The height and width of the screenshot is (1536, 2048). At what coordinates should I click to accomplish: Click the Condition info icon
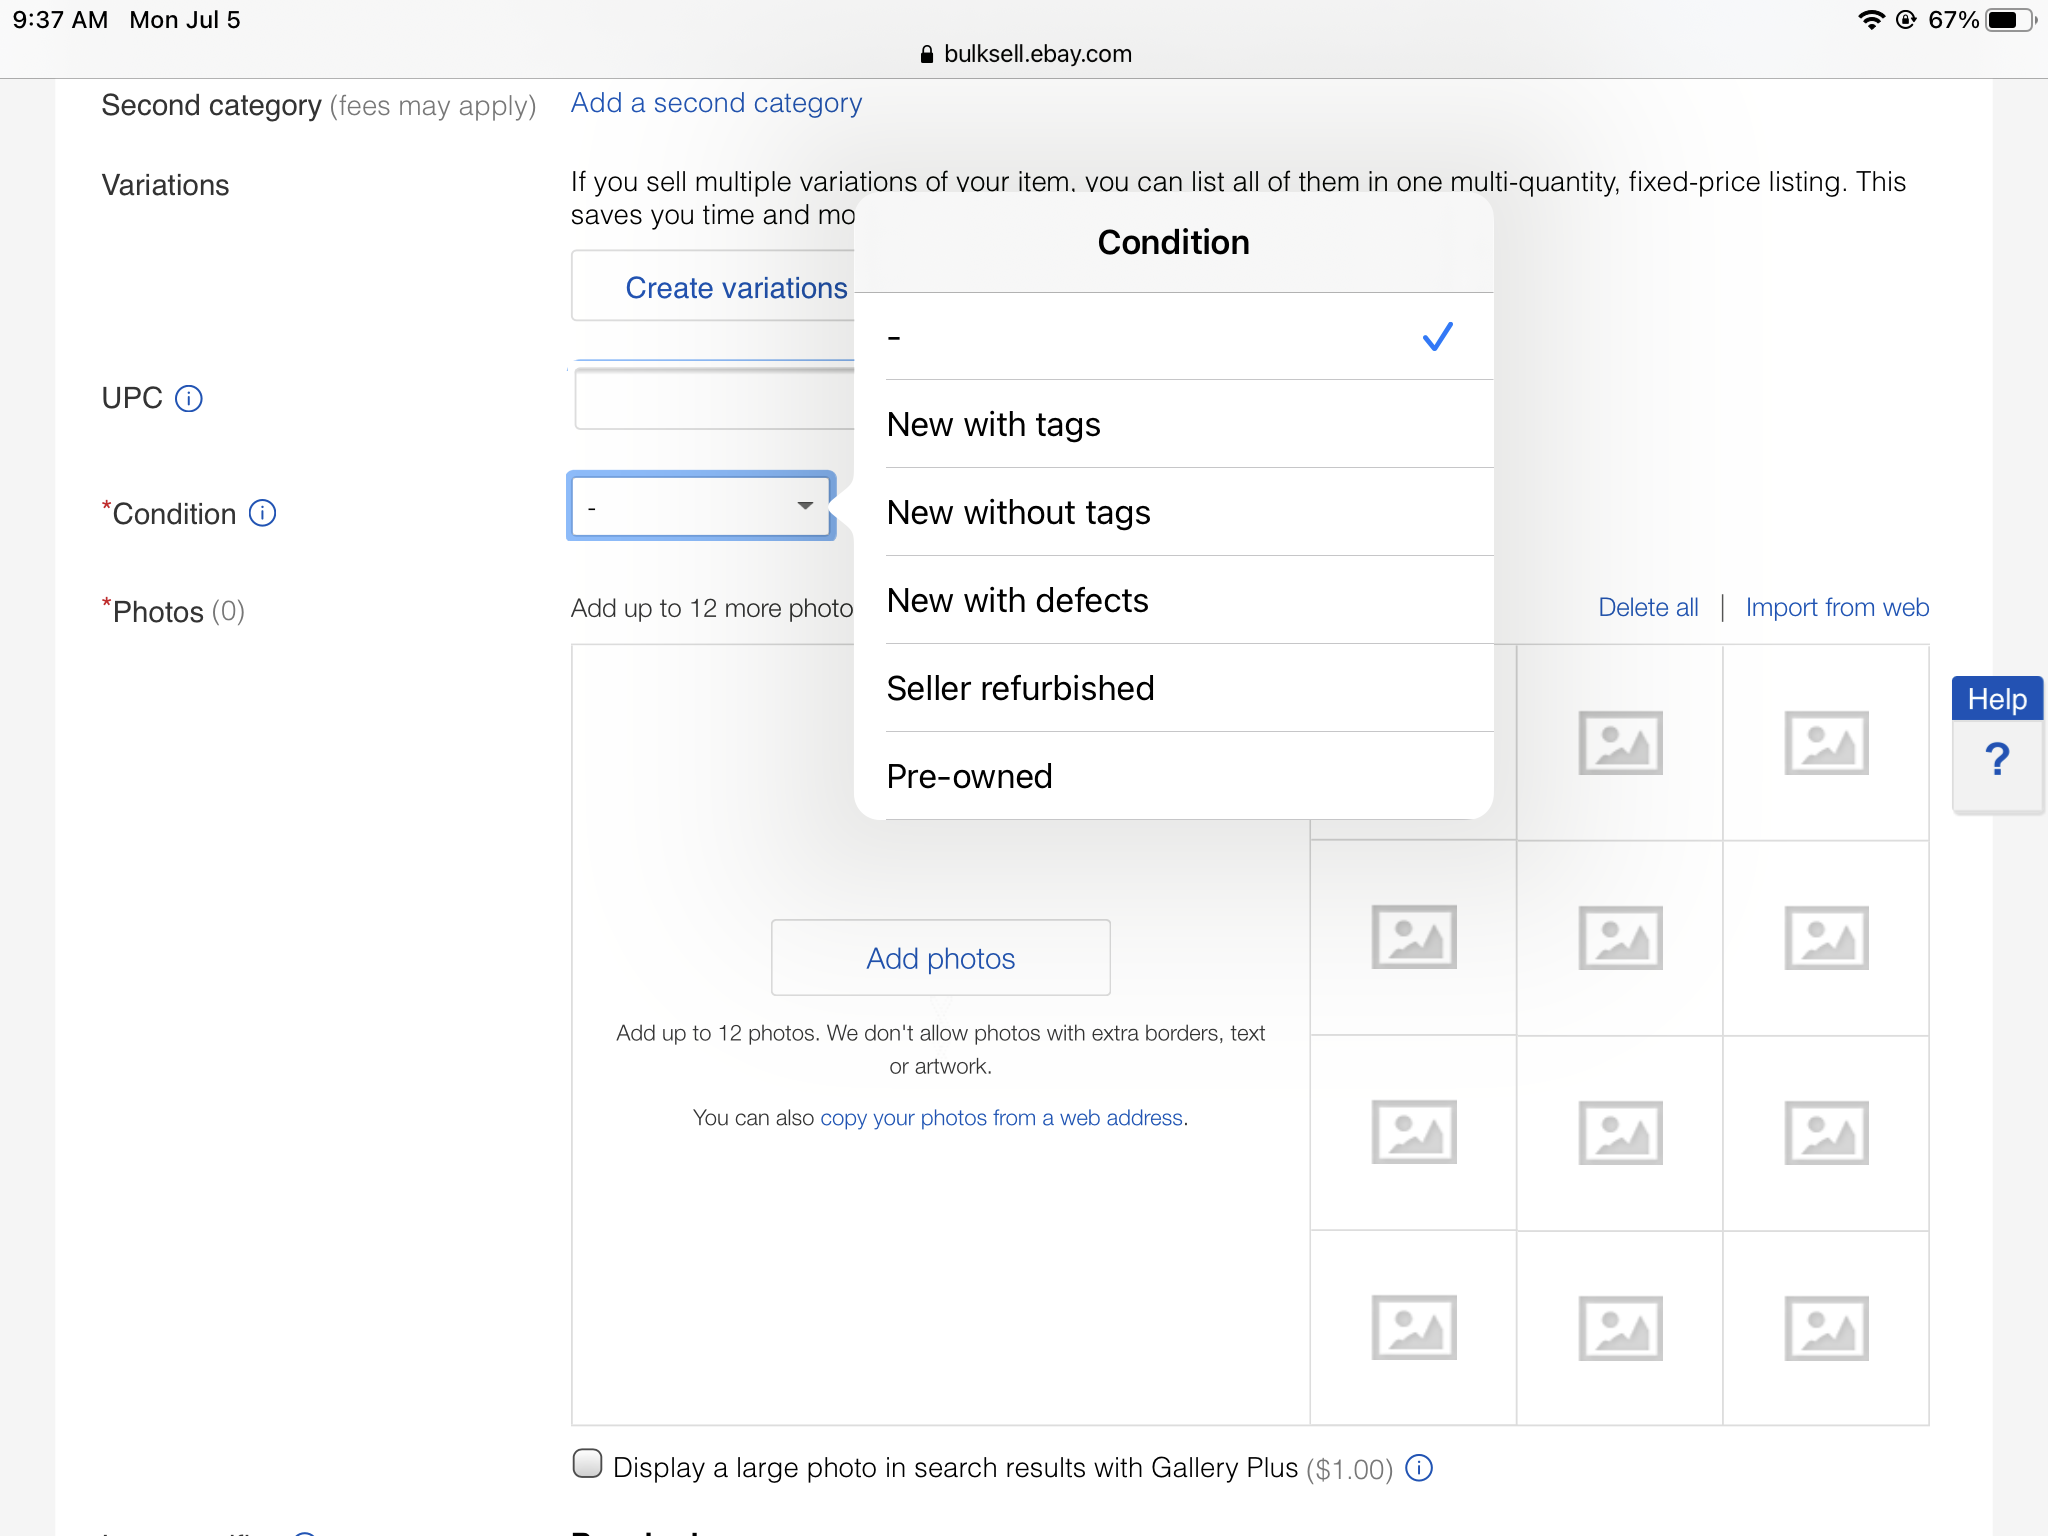[262, 513]
